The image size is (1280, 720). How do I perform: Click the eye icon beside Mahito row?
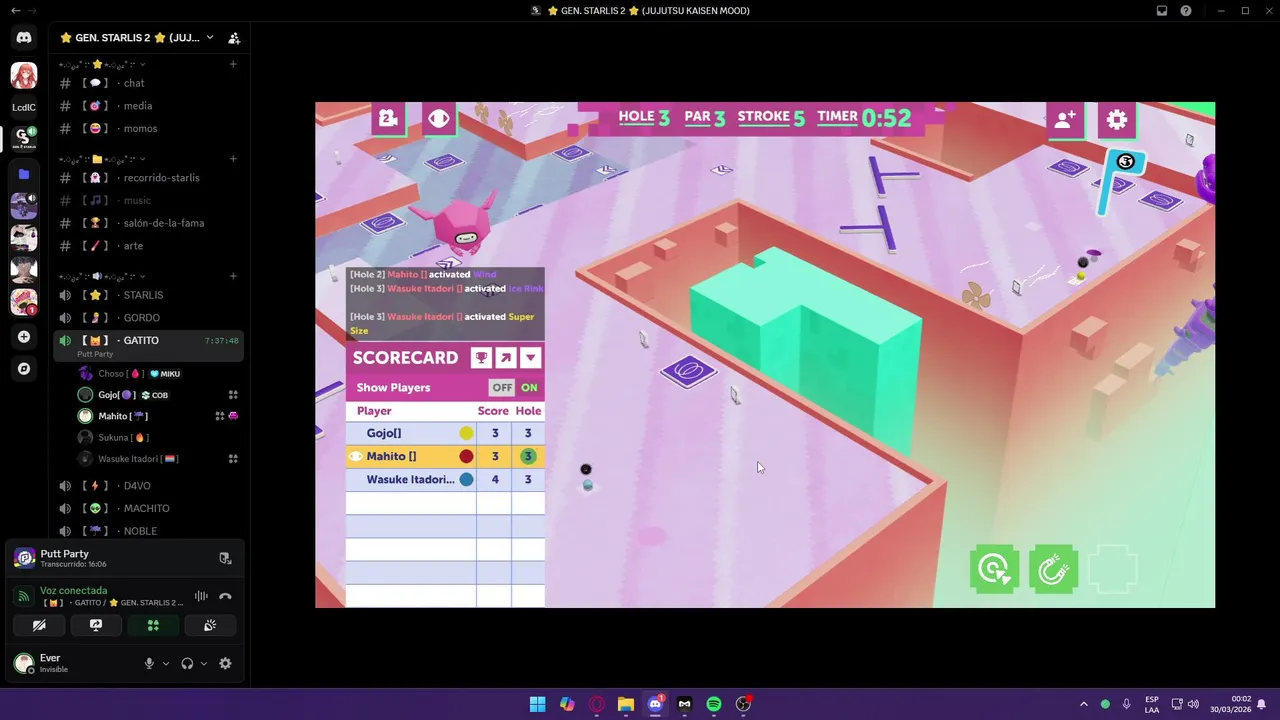[355, 457]
